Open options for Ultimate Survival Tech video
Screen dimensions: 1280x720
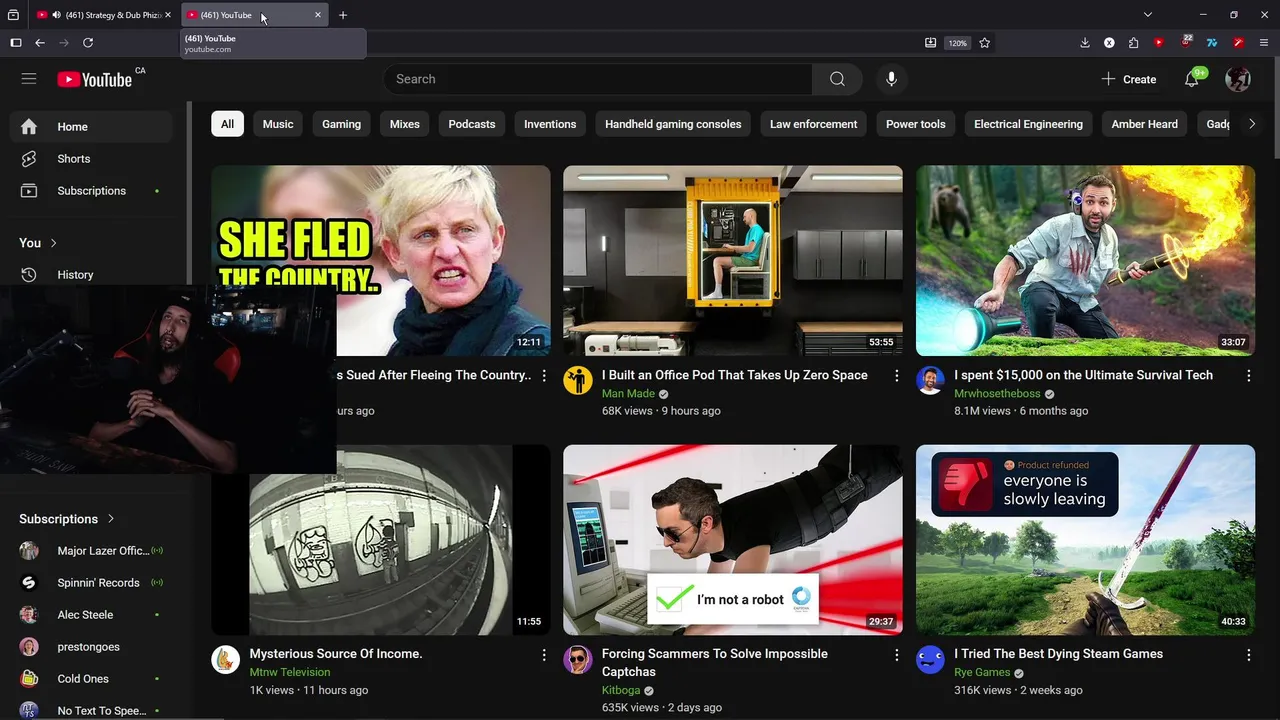click(1248, 376)
